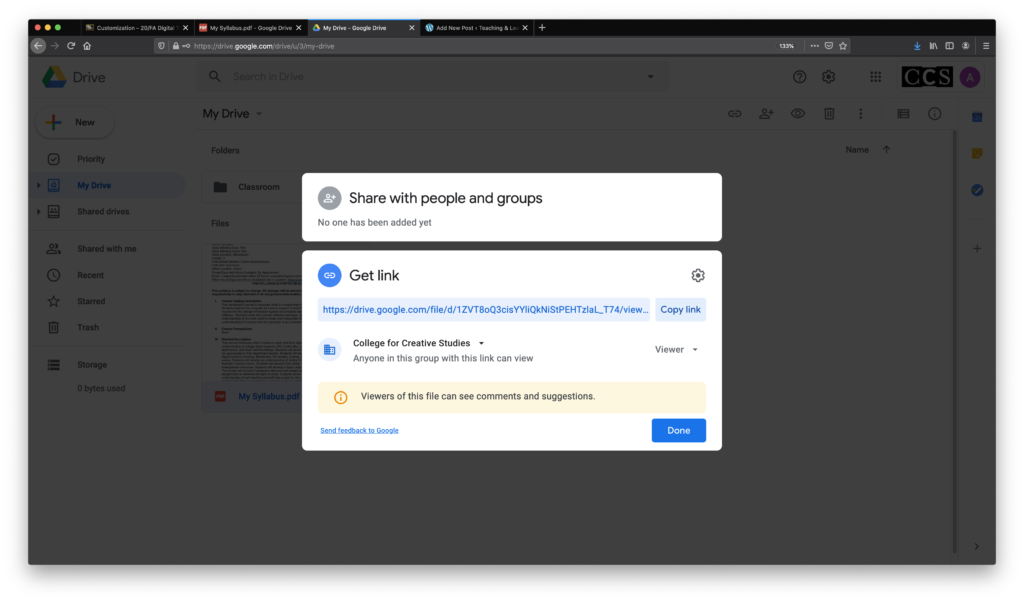Click the trash Remove icon in toolbar
Viewport: 1024px width, 602px height.
[x=829, y=114]
